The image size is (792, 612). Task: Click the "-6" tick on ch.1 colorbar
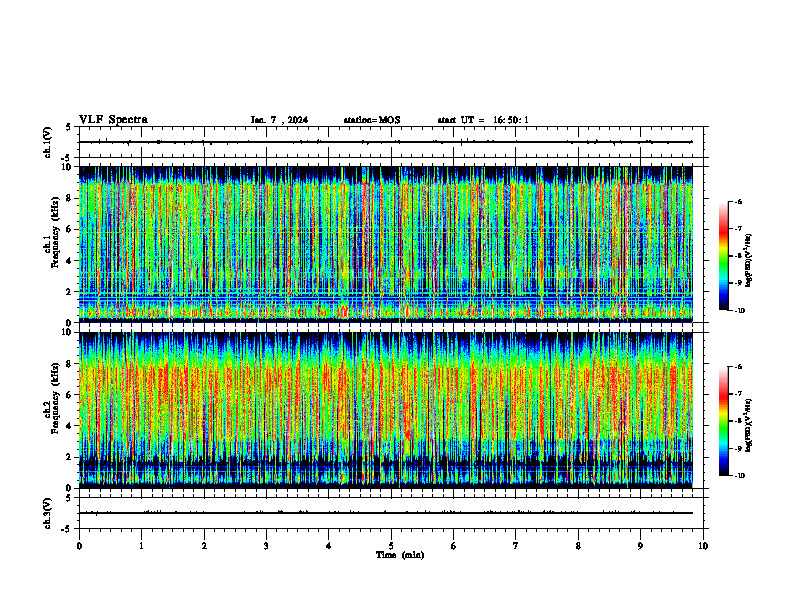pyautogui.click(x=738, y=201)
